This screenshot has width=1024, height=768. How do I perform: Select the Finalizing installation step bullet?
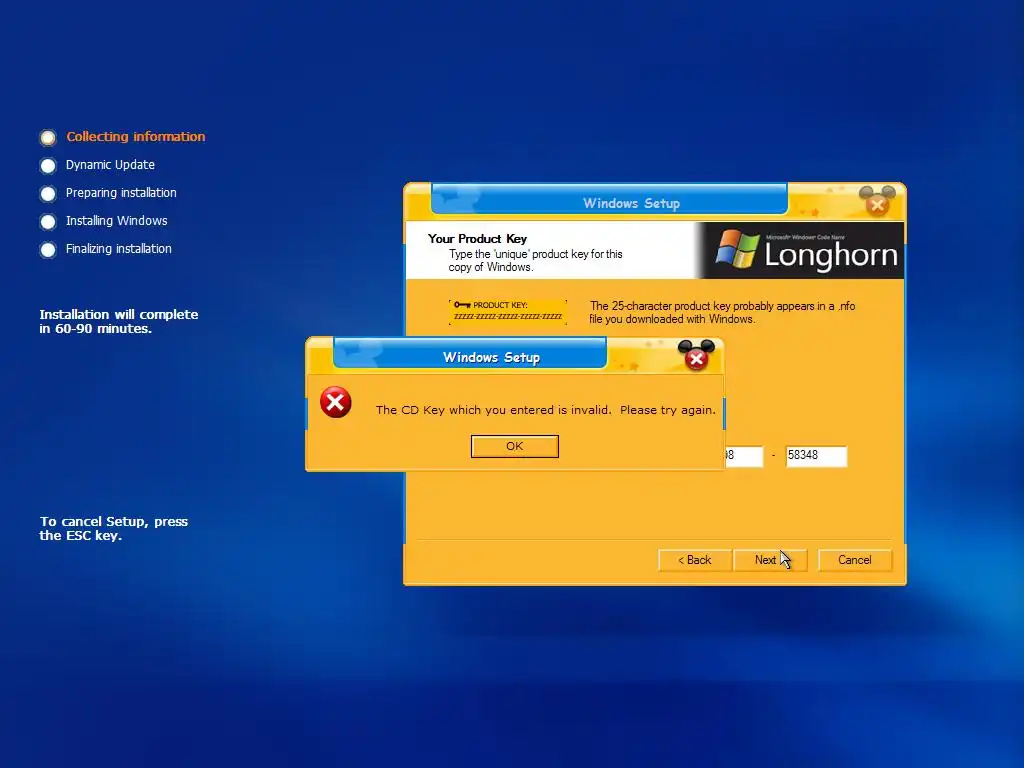pos(48,250)
